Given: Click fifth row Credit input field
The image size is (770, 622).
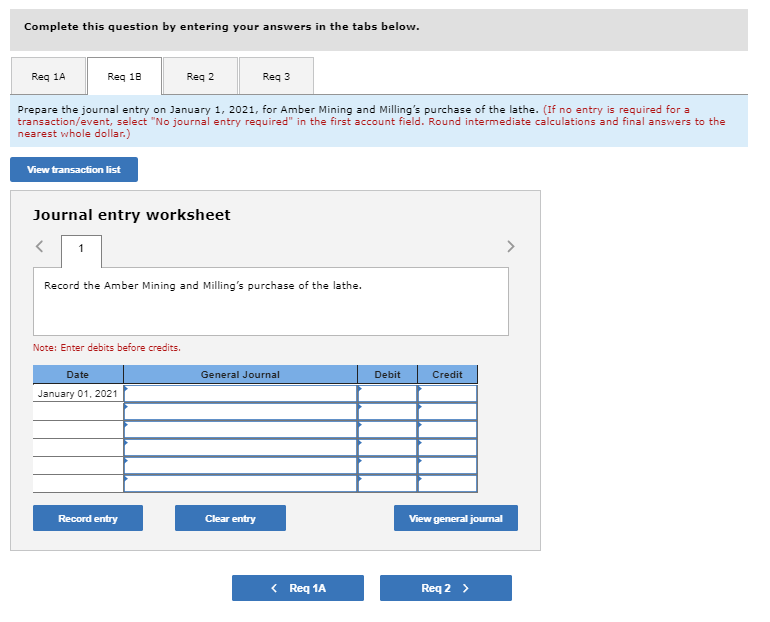Looking at the screenshot, I should tap(447, 465).
